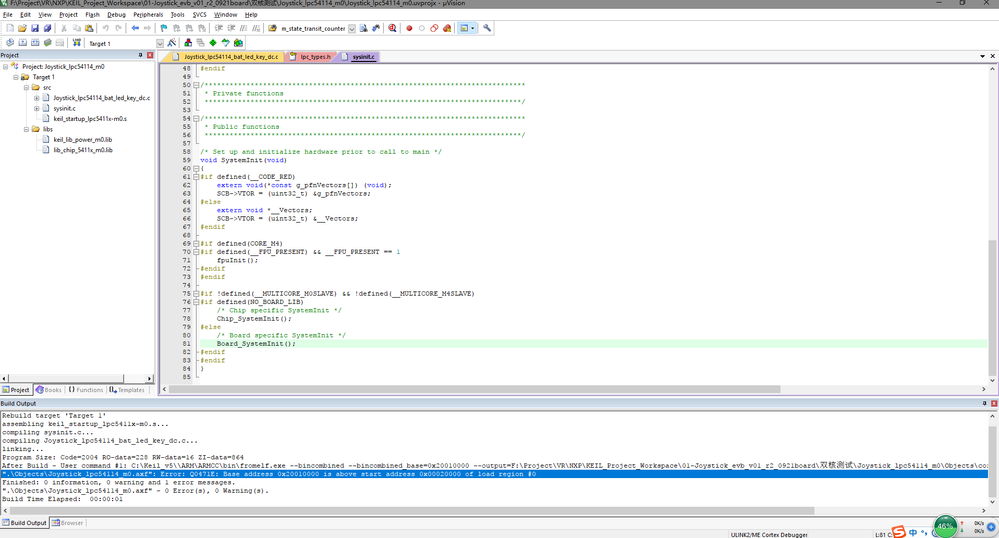
Task: Create a new file with the New toolbar icon
Action: pos(10,28)
